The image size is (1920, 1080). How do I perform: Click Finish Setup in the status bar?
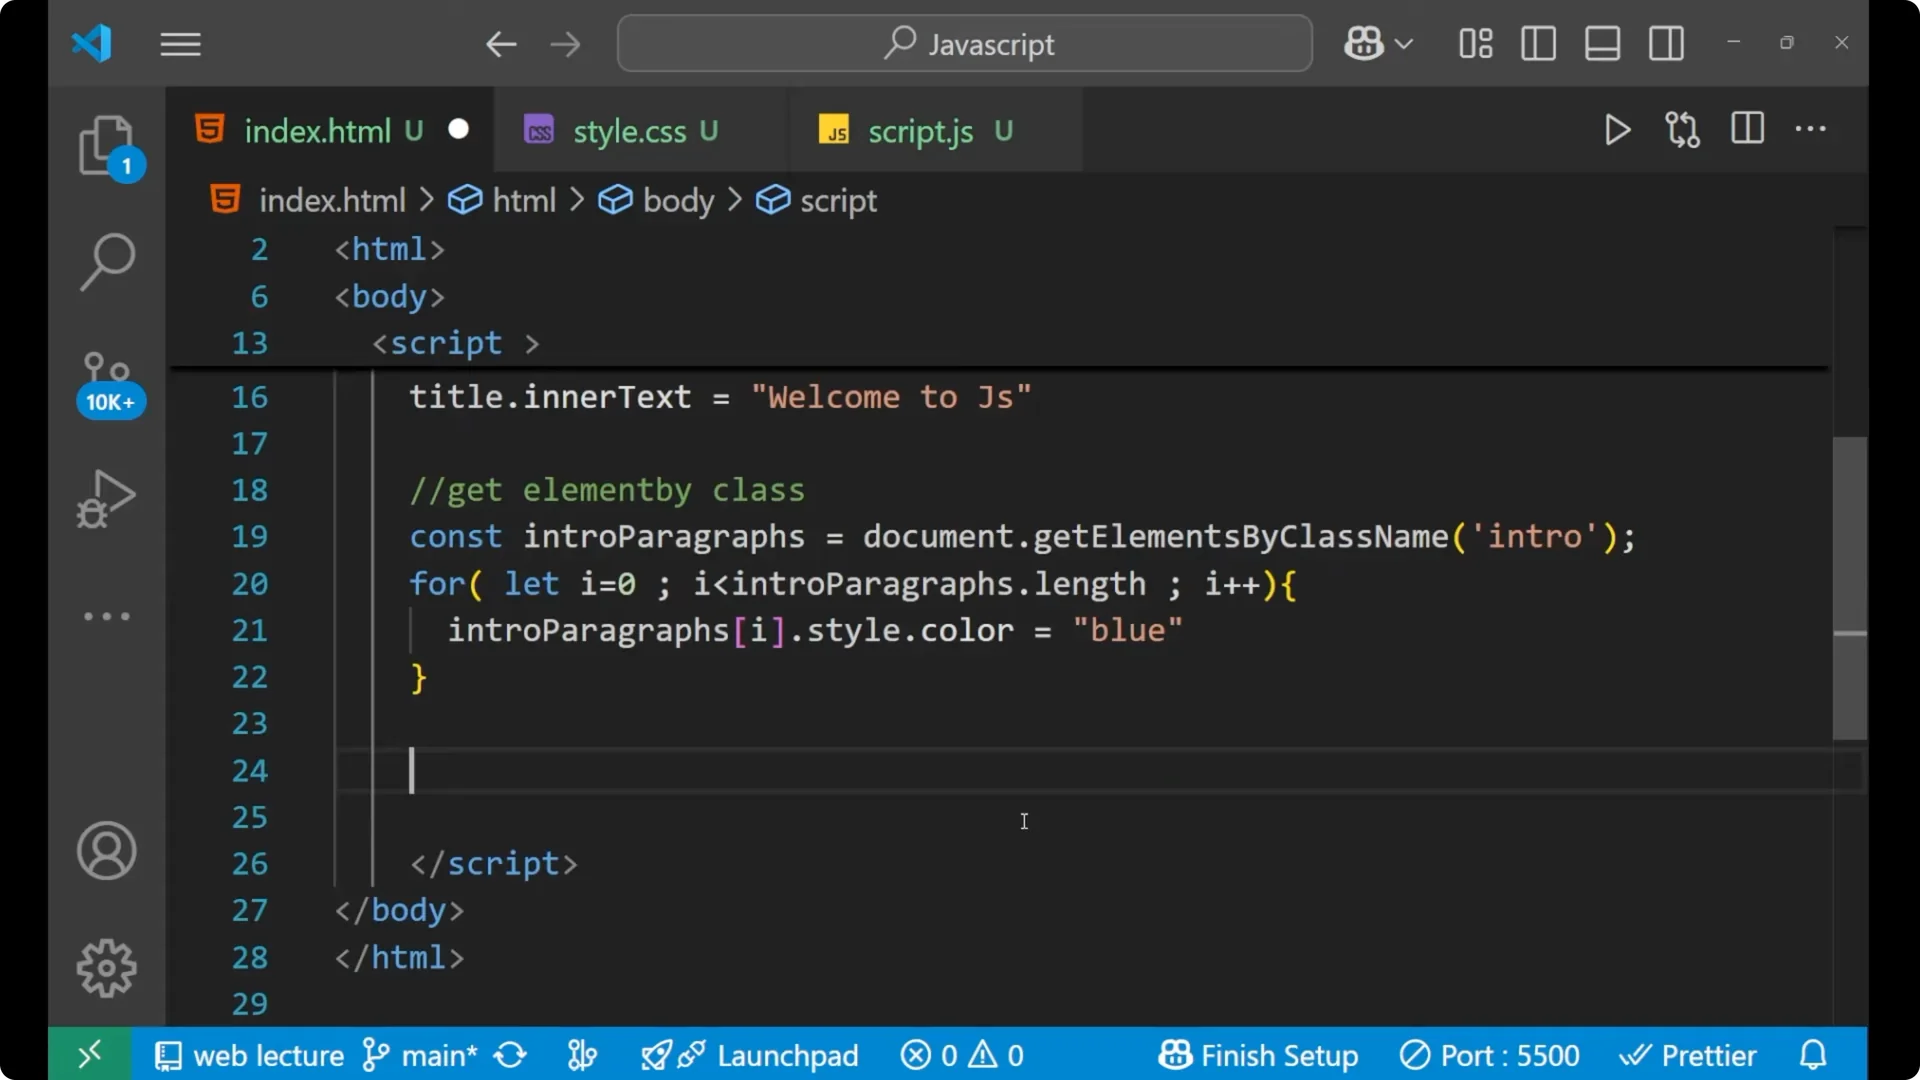[x=1257, y=1054]
